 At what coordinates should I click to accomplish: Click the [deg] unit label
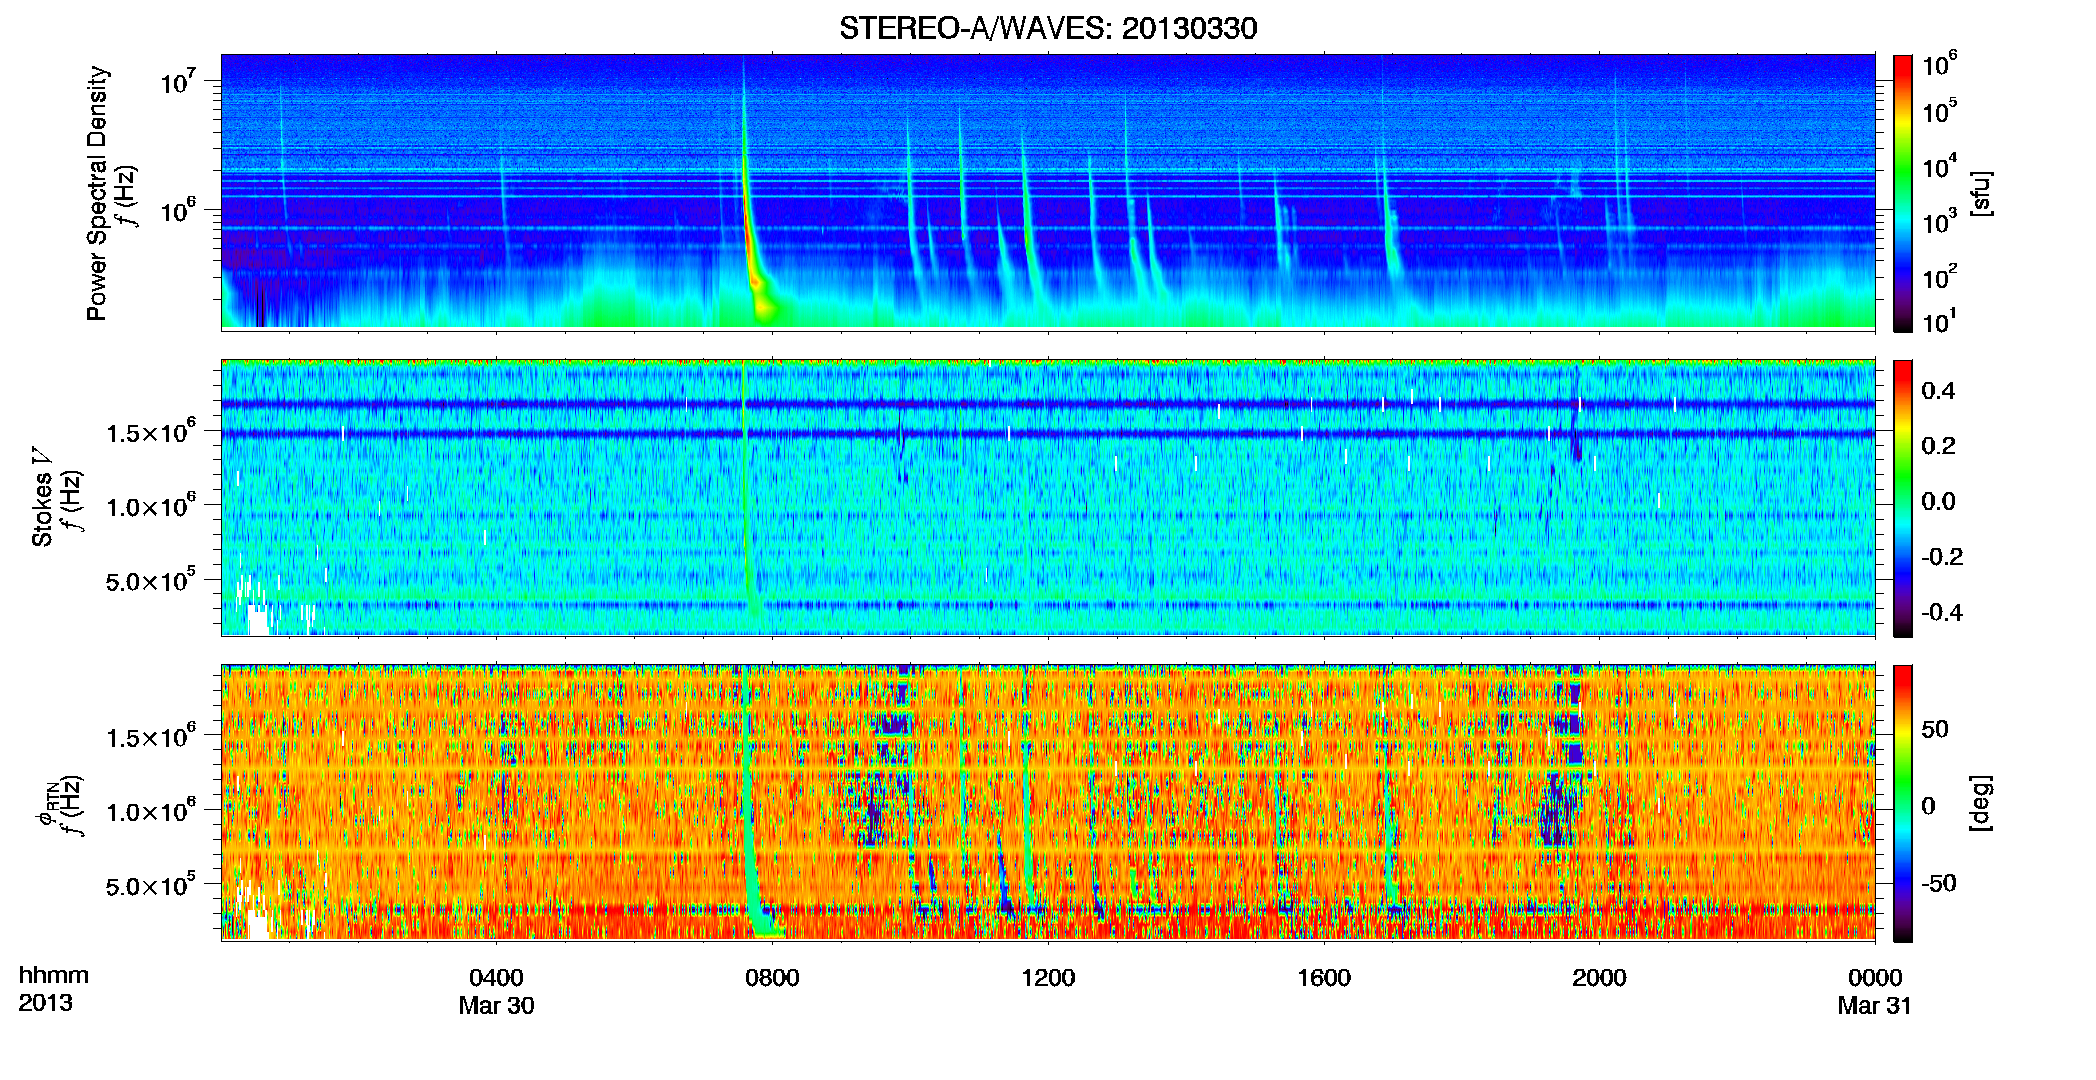tap(1981, 803)
